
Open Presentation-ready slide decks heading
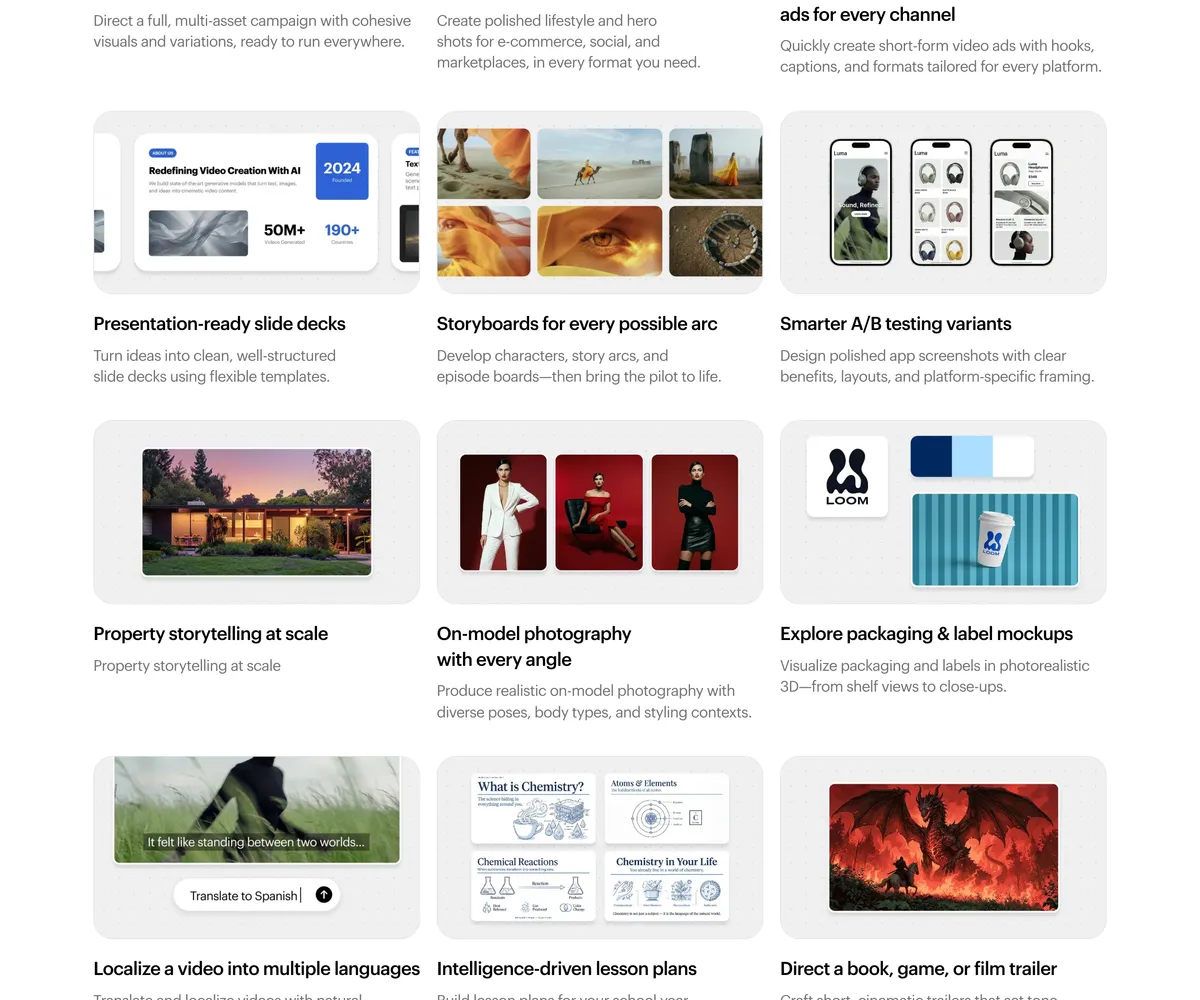click(x=219, y=324)
